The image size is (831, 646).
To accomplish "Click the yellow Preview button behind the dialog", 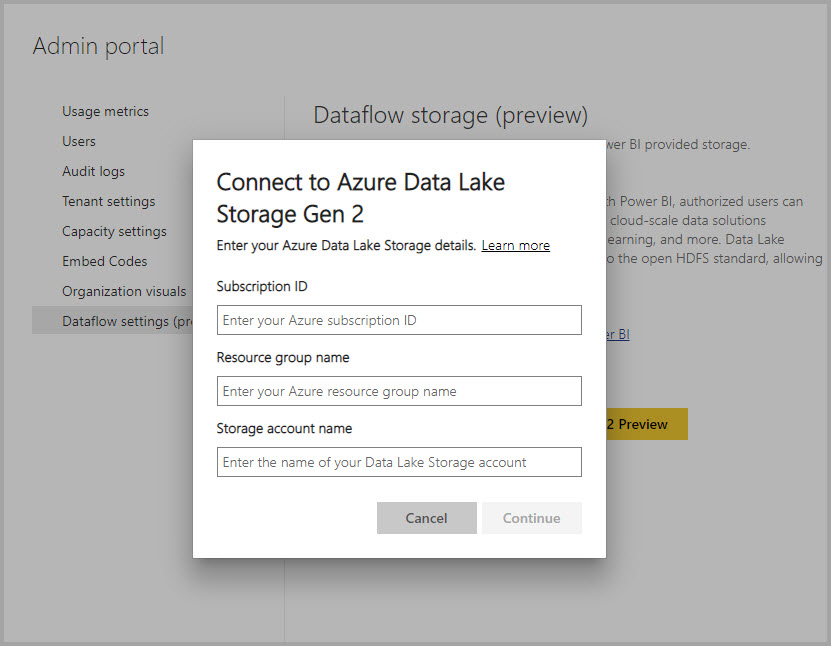I will click(646, 424).
